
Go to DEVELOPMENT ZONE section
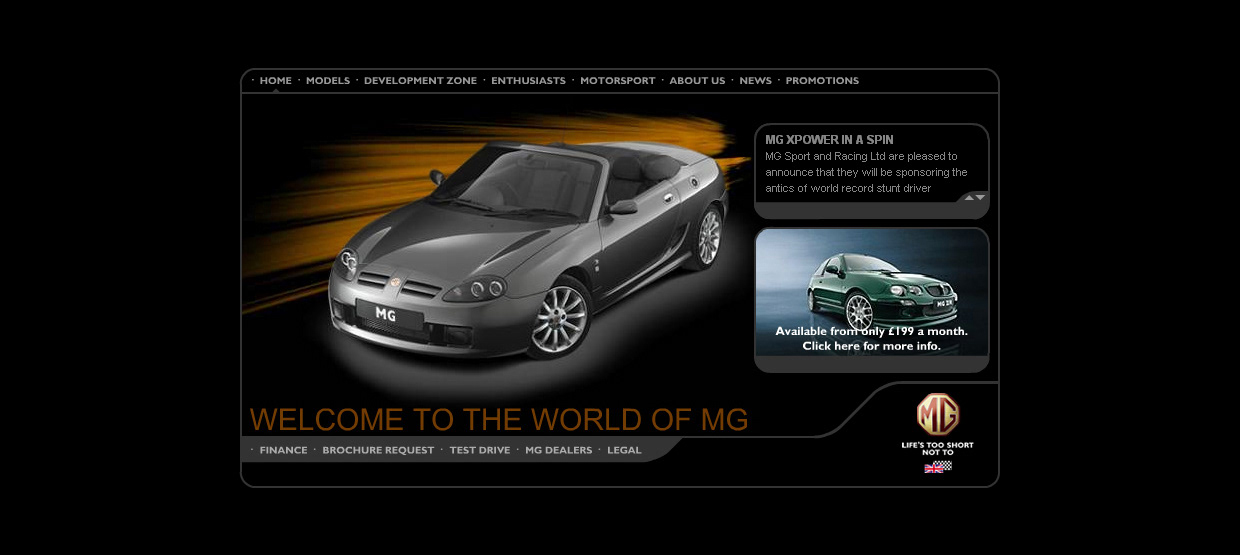(420, 81)
